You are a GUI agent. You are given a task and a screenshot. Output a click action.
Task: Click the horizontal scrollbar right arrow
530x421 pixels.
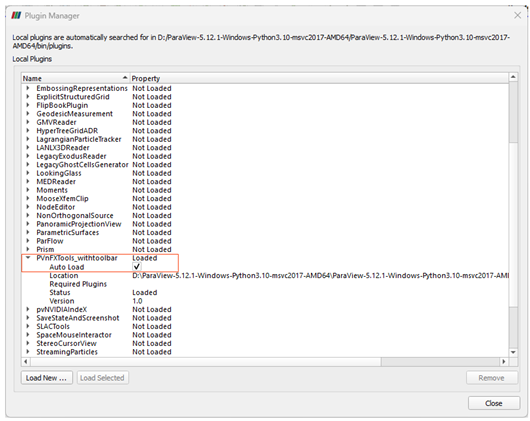[x=504, y=362]
